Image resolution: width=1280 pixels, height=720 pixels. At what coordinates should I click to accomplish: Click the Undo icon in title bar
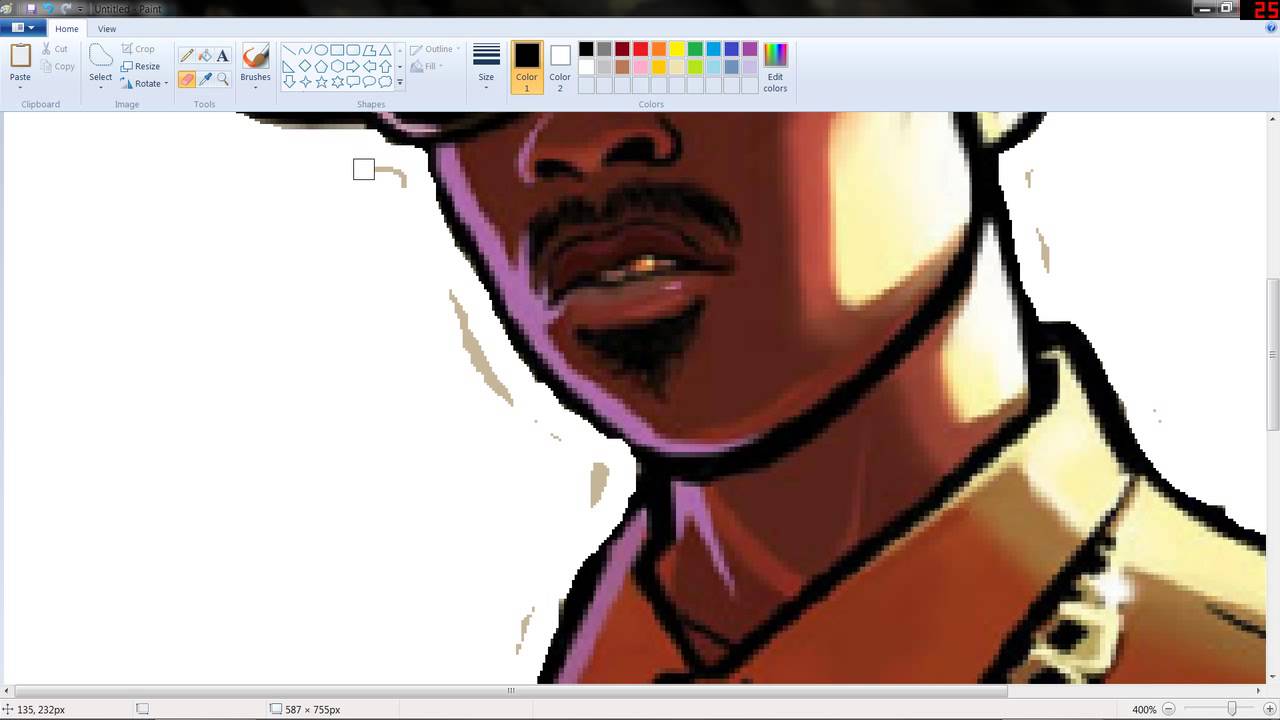[x=48, y=8]
